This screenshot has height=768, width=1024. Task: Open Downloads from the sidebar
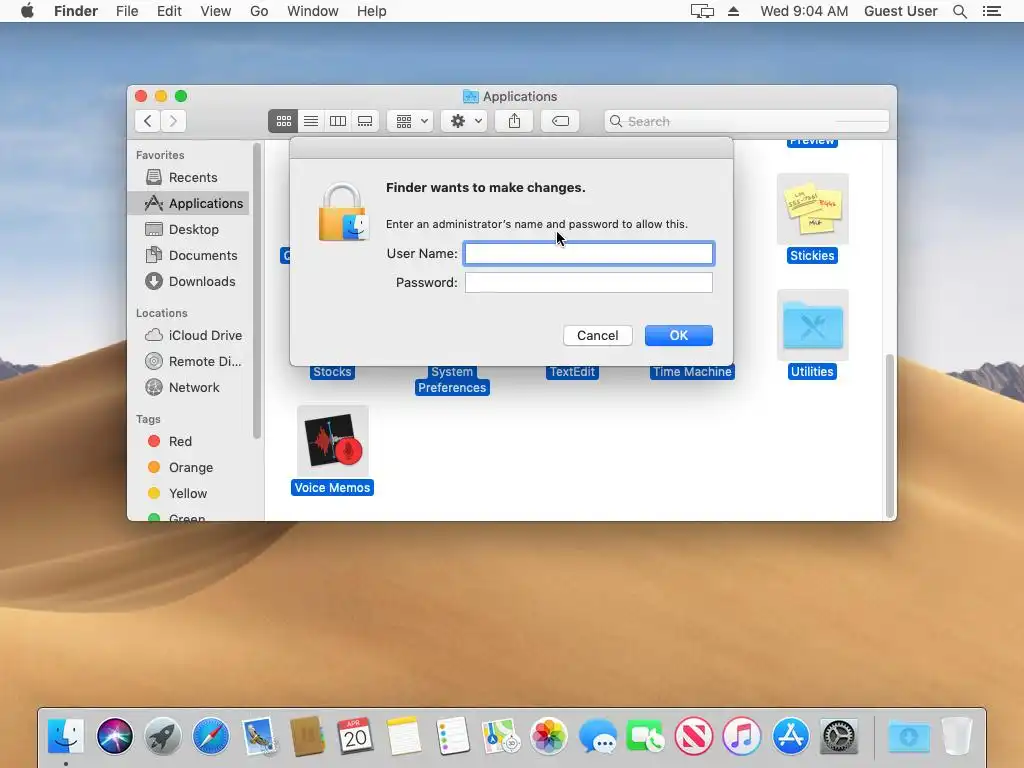[x=188, y=281]
